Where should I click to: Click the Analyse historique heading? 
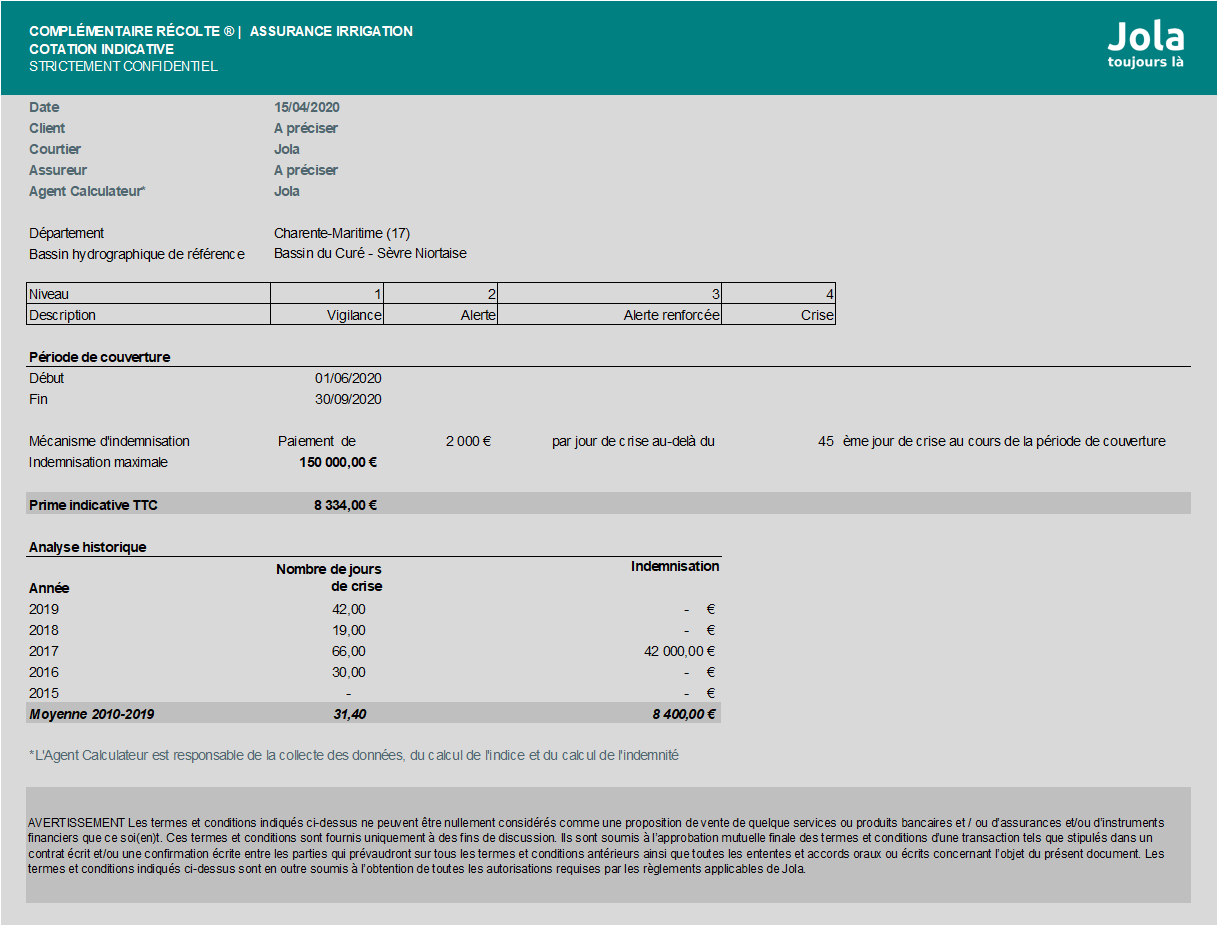pos(87,547)
